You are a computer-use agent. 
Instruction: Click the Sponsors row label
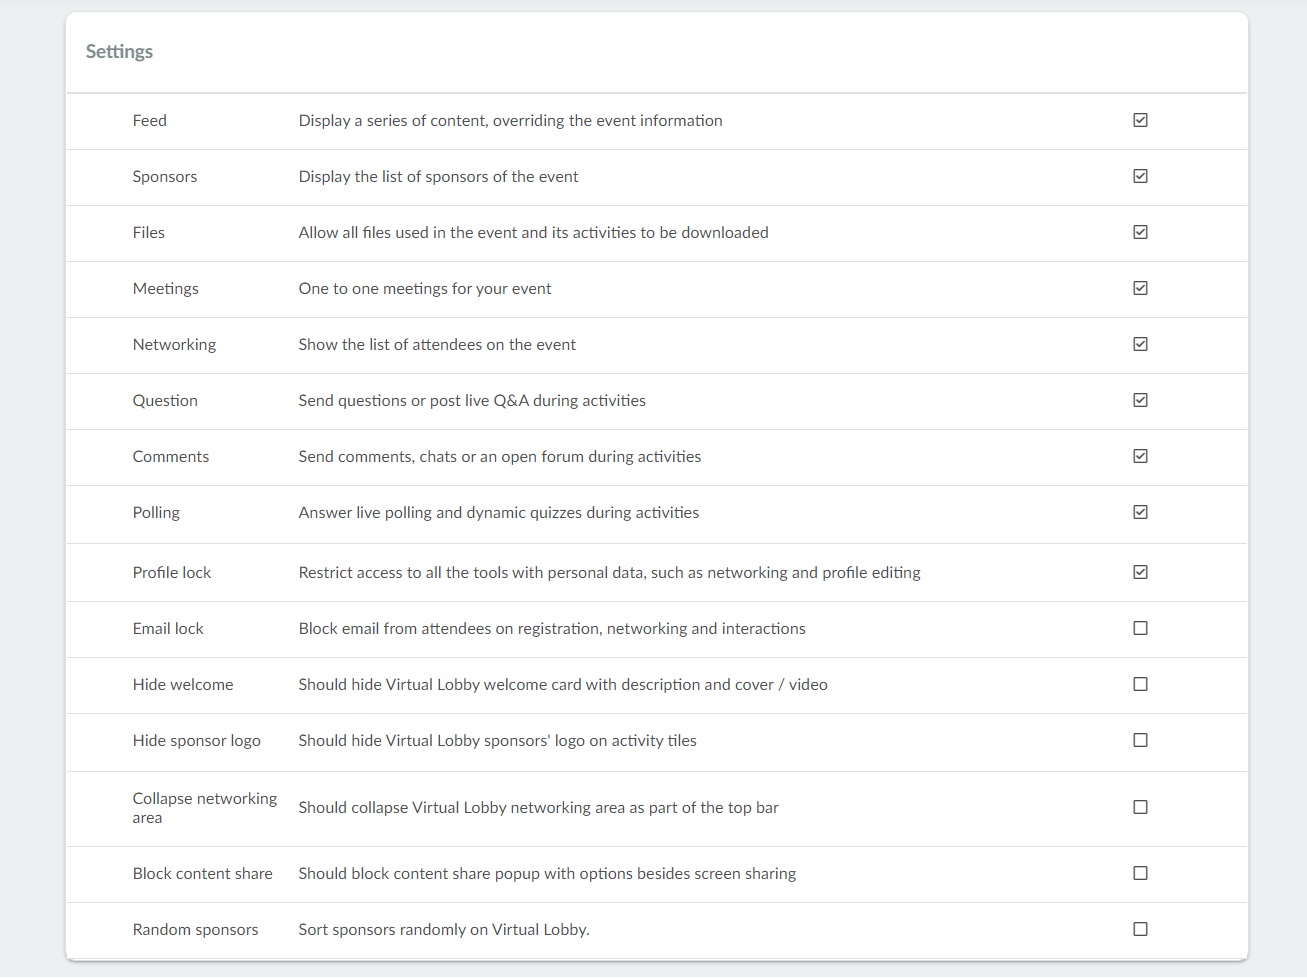(165, 177)
